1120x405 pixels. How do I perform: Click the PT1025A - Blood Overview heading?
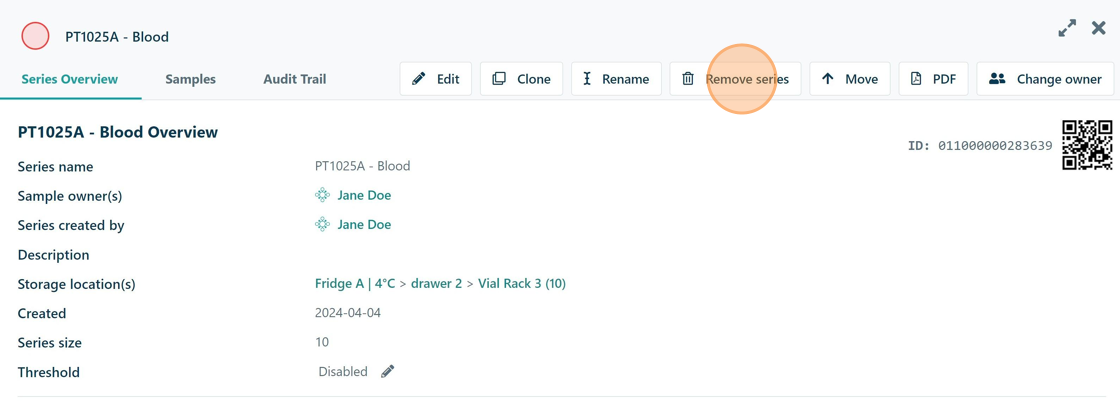point(118,132)
